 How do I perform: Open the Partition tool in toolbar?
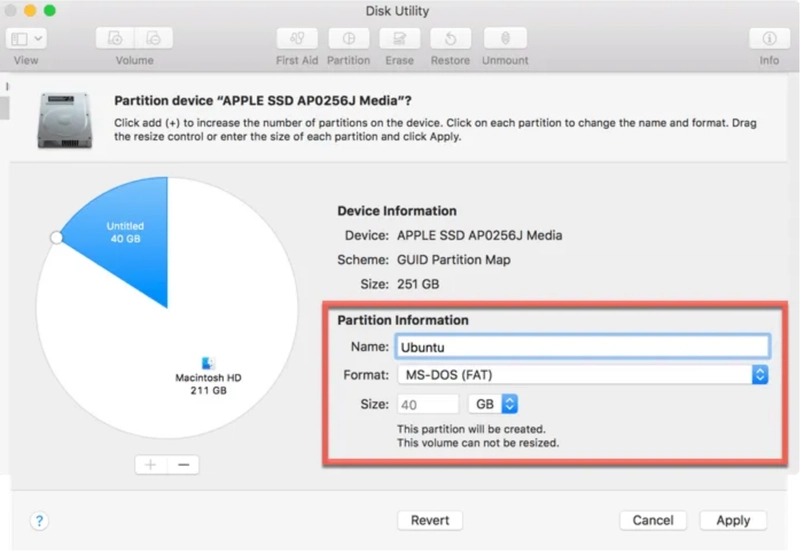[x=349, y=39]
